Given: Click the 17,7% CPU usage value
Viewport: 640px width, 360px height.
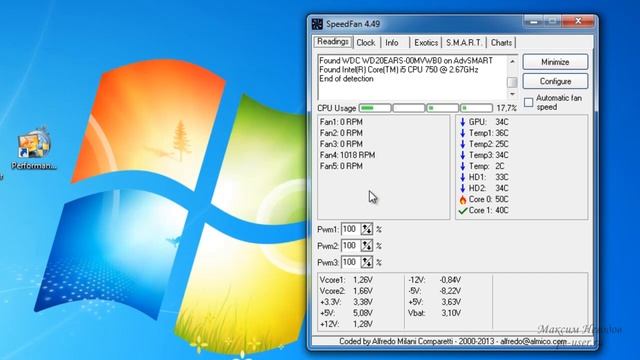Looking at the screenshot, I should 507,108.
